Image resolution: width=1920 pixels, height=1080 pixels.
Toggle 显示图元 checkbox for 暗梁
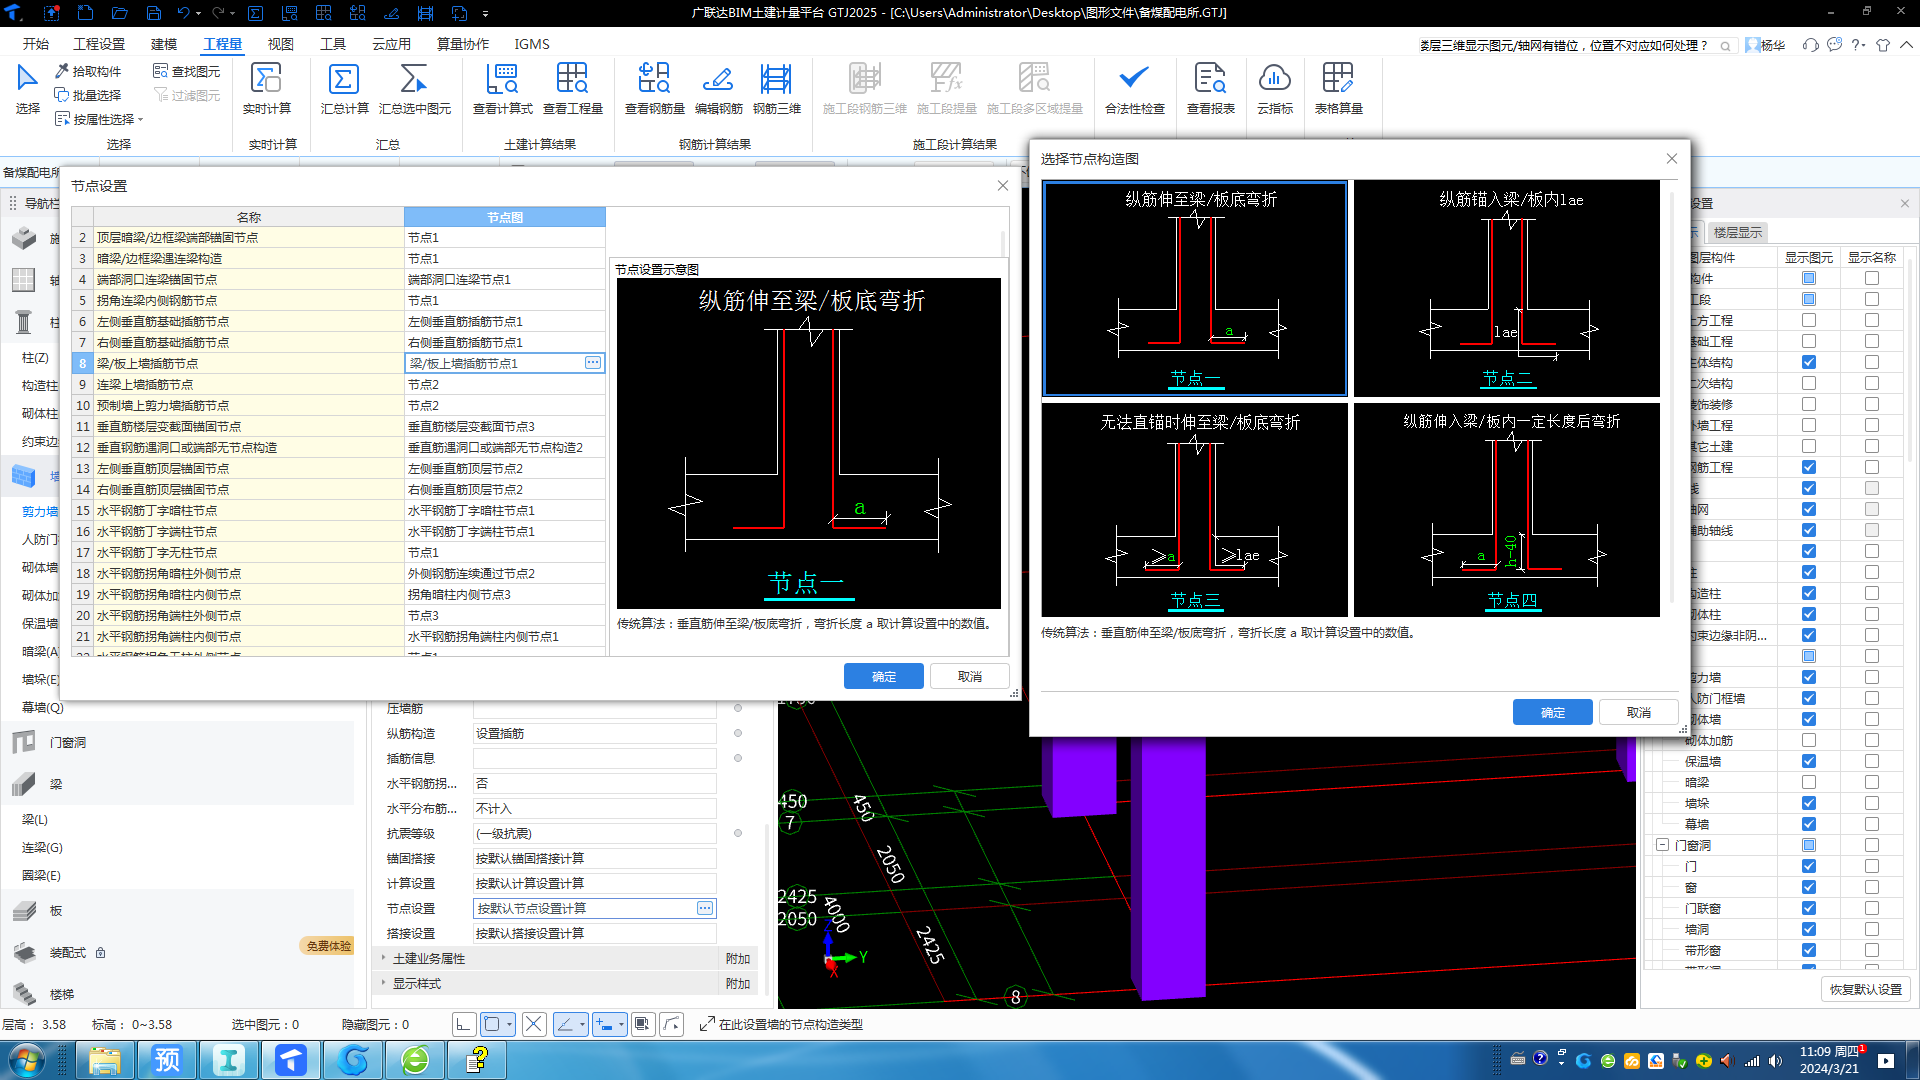tap(1808, 782)
